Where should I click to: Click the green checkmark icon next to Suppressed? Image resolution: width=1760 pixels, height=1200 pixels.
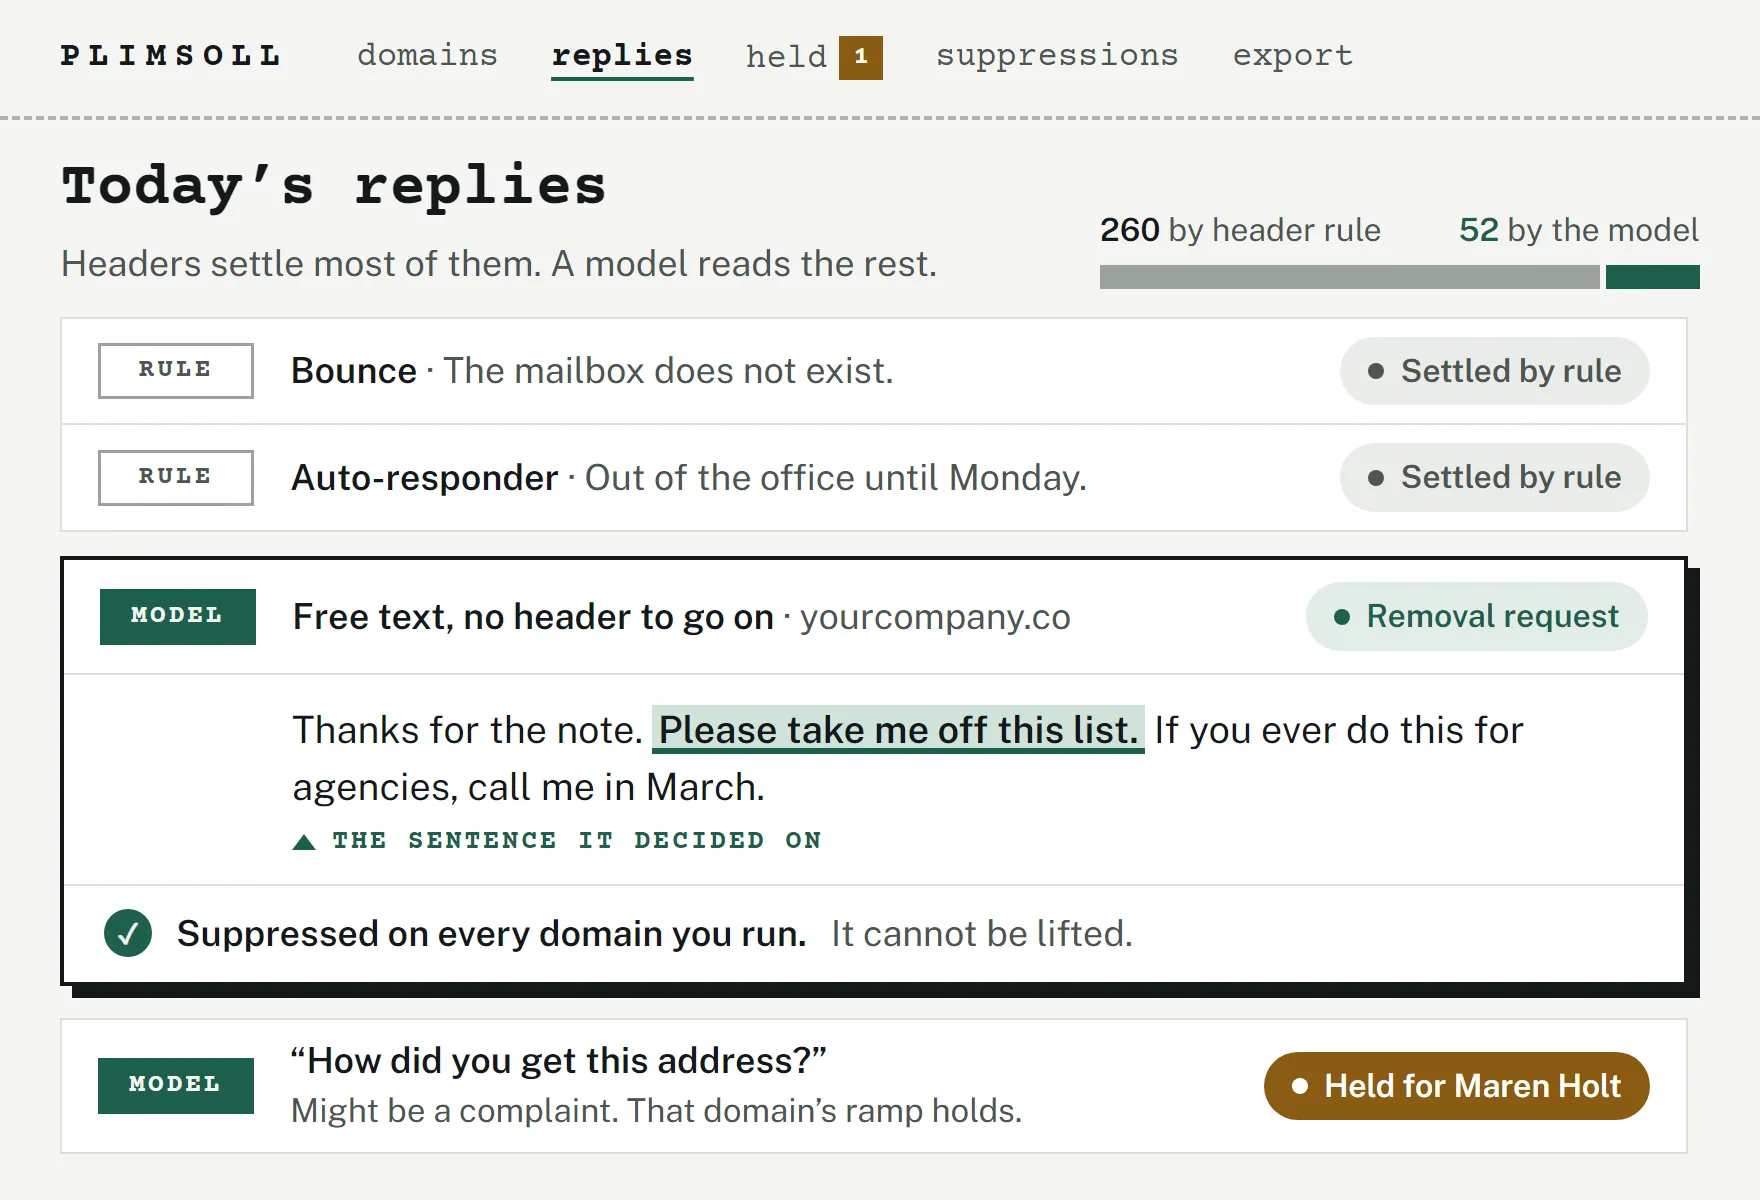(x=128, y=933)
